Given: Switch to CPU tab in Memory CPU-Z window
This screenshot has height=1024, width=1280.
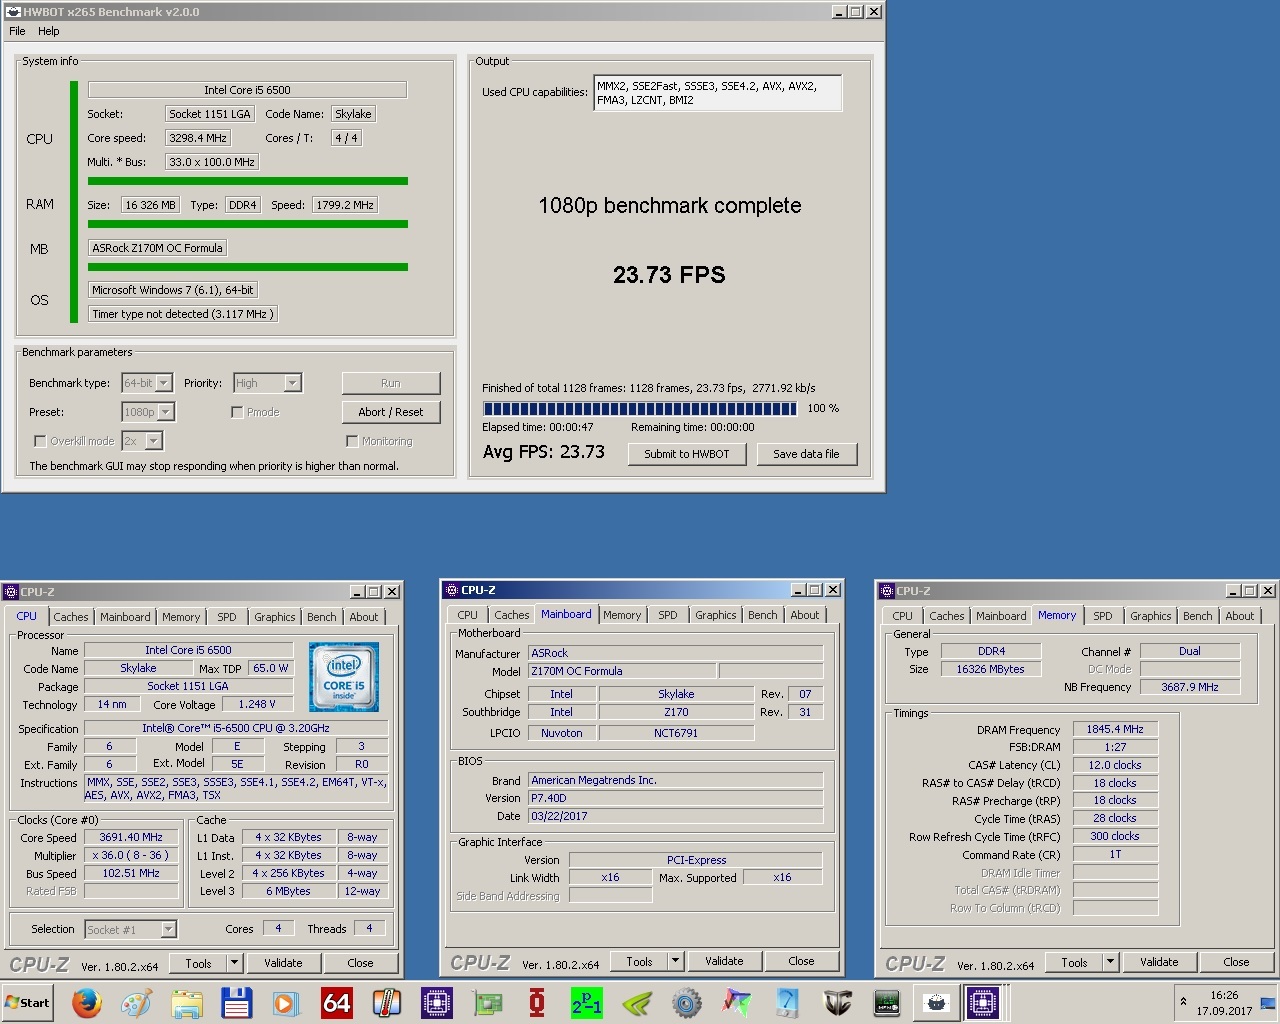Looking at the screenshot, I should coord(902,616).
